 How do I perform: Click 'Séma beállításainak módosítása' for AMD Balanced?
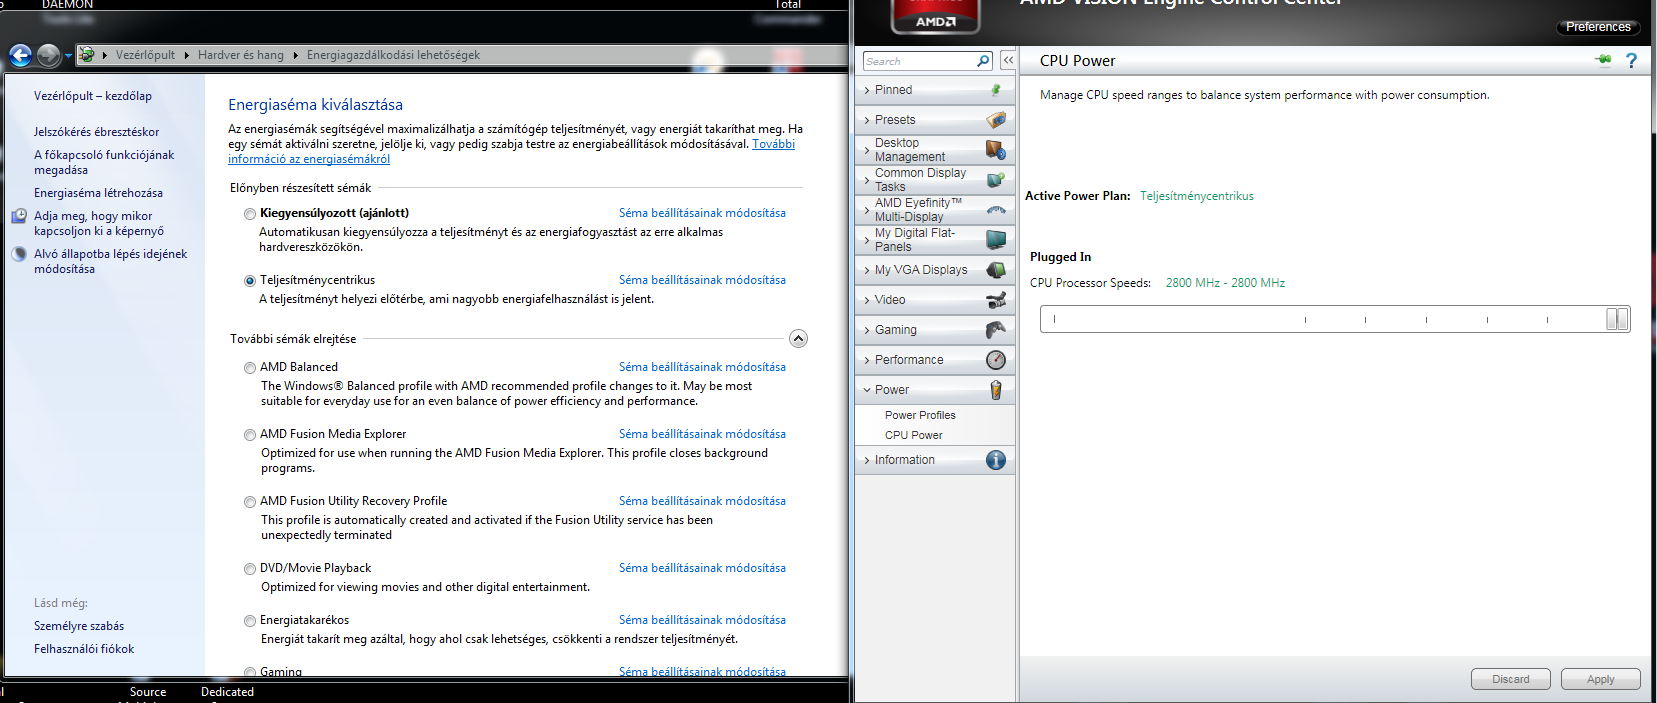(702, 367)
